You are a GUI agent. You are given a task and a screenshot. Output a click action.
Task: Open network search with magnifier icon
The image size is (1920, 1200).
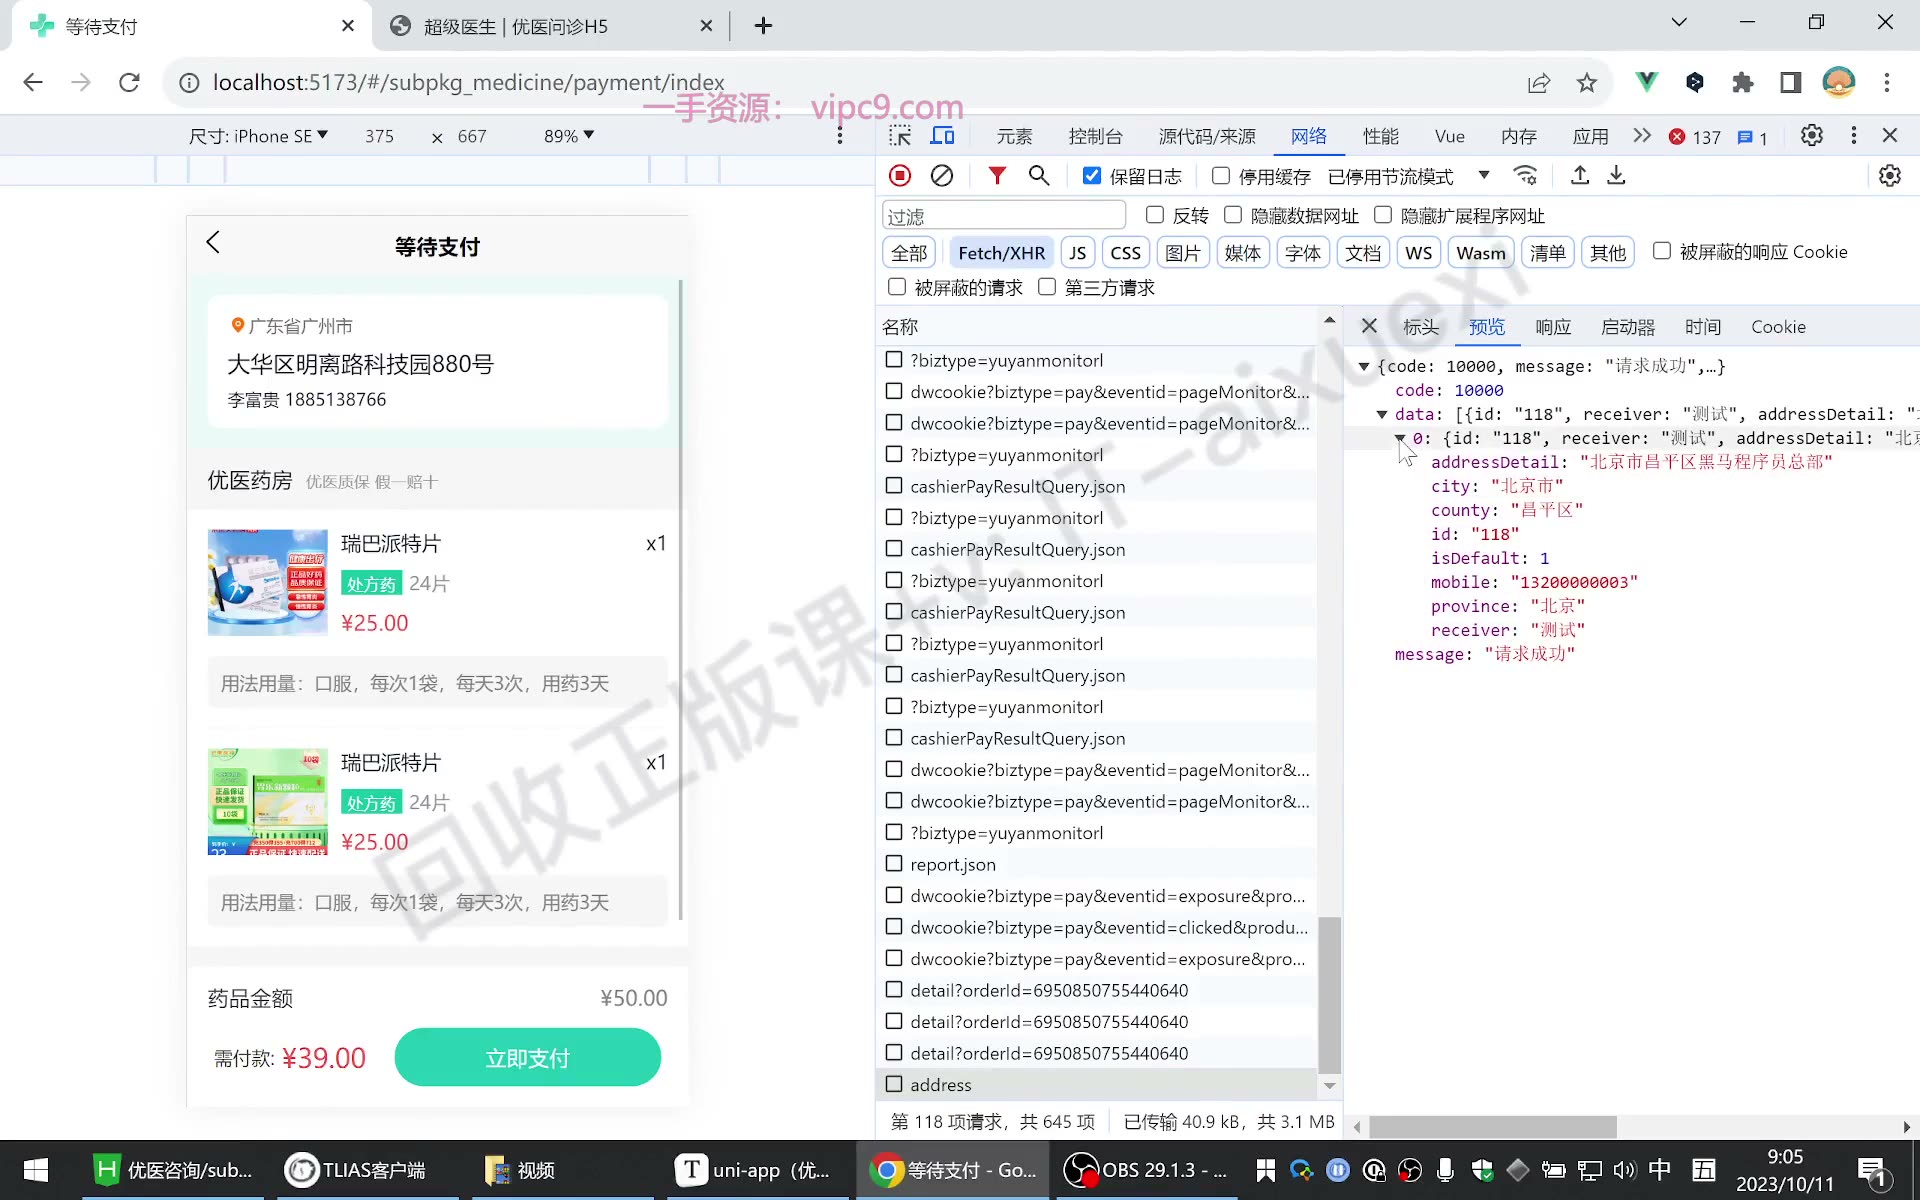pyautogui.click(x=1039, y=176)
